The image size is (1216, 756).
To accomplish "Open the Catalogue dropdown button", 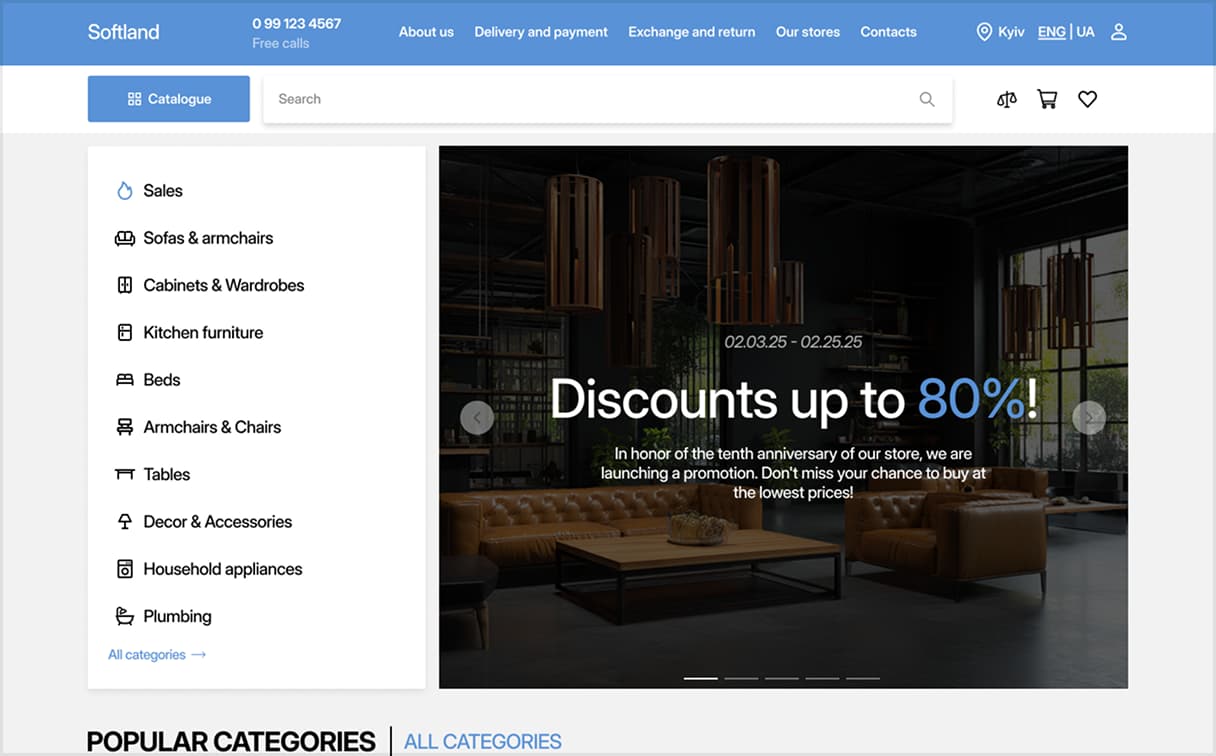I will [x=169, y=99].
